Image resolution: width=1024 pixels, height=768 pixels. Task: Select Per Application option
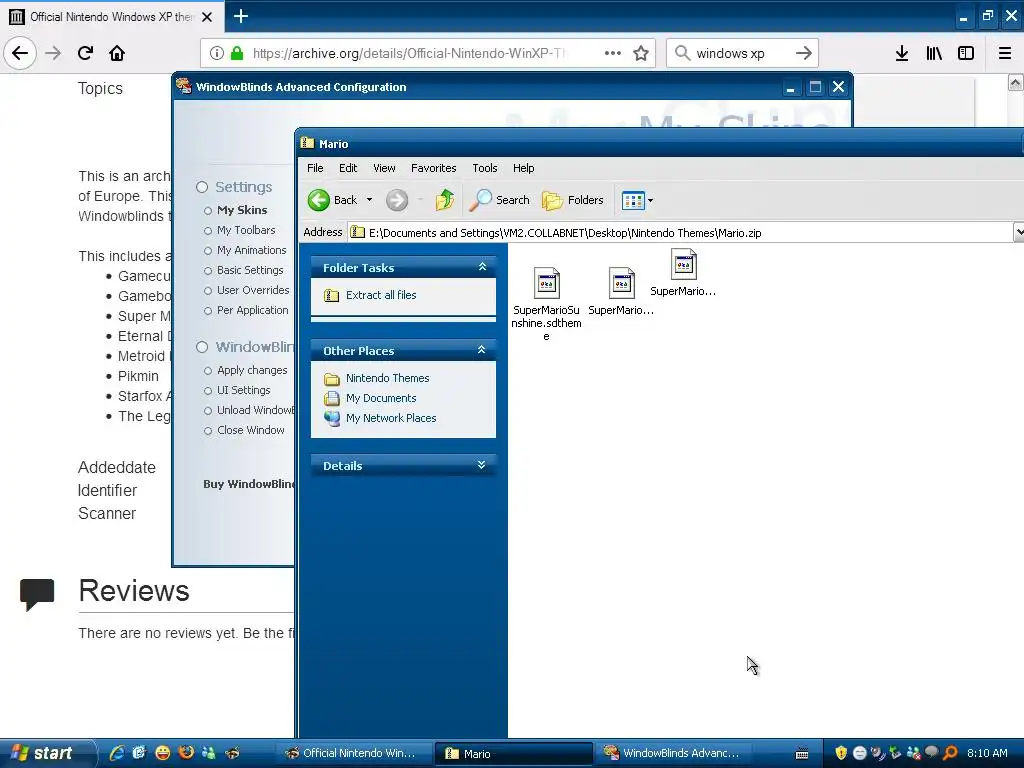click(246, 311)
